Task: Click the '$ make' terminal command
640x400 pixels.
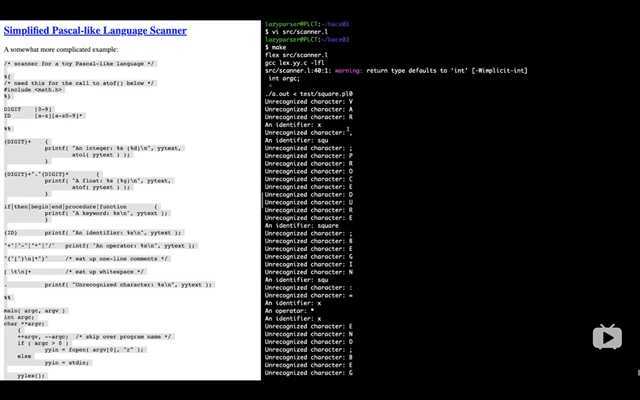Action: coord(276,47)
